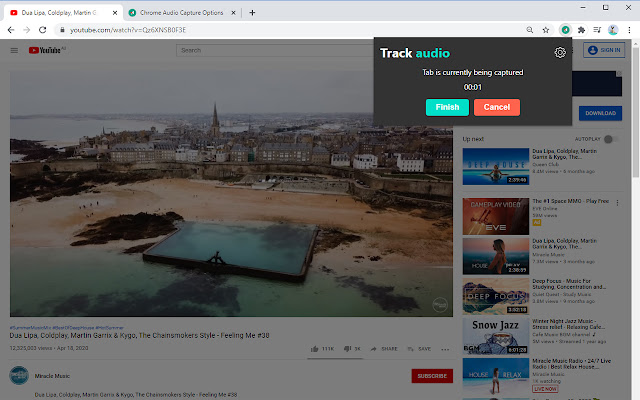
Task: Cancel the audio capture
Action: click(x=497, y=107)
